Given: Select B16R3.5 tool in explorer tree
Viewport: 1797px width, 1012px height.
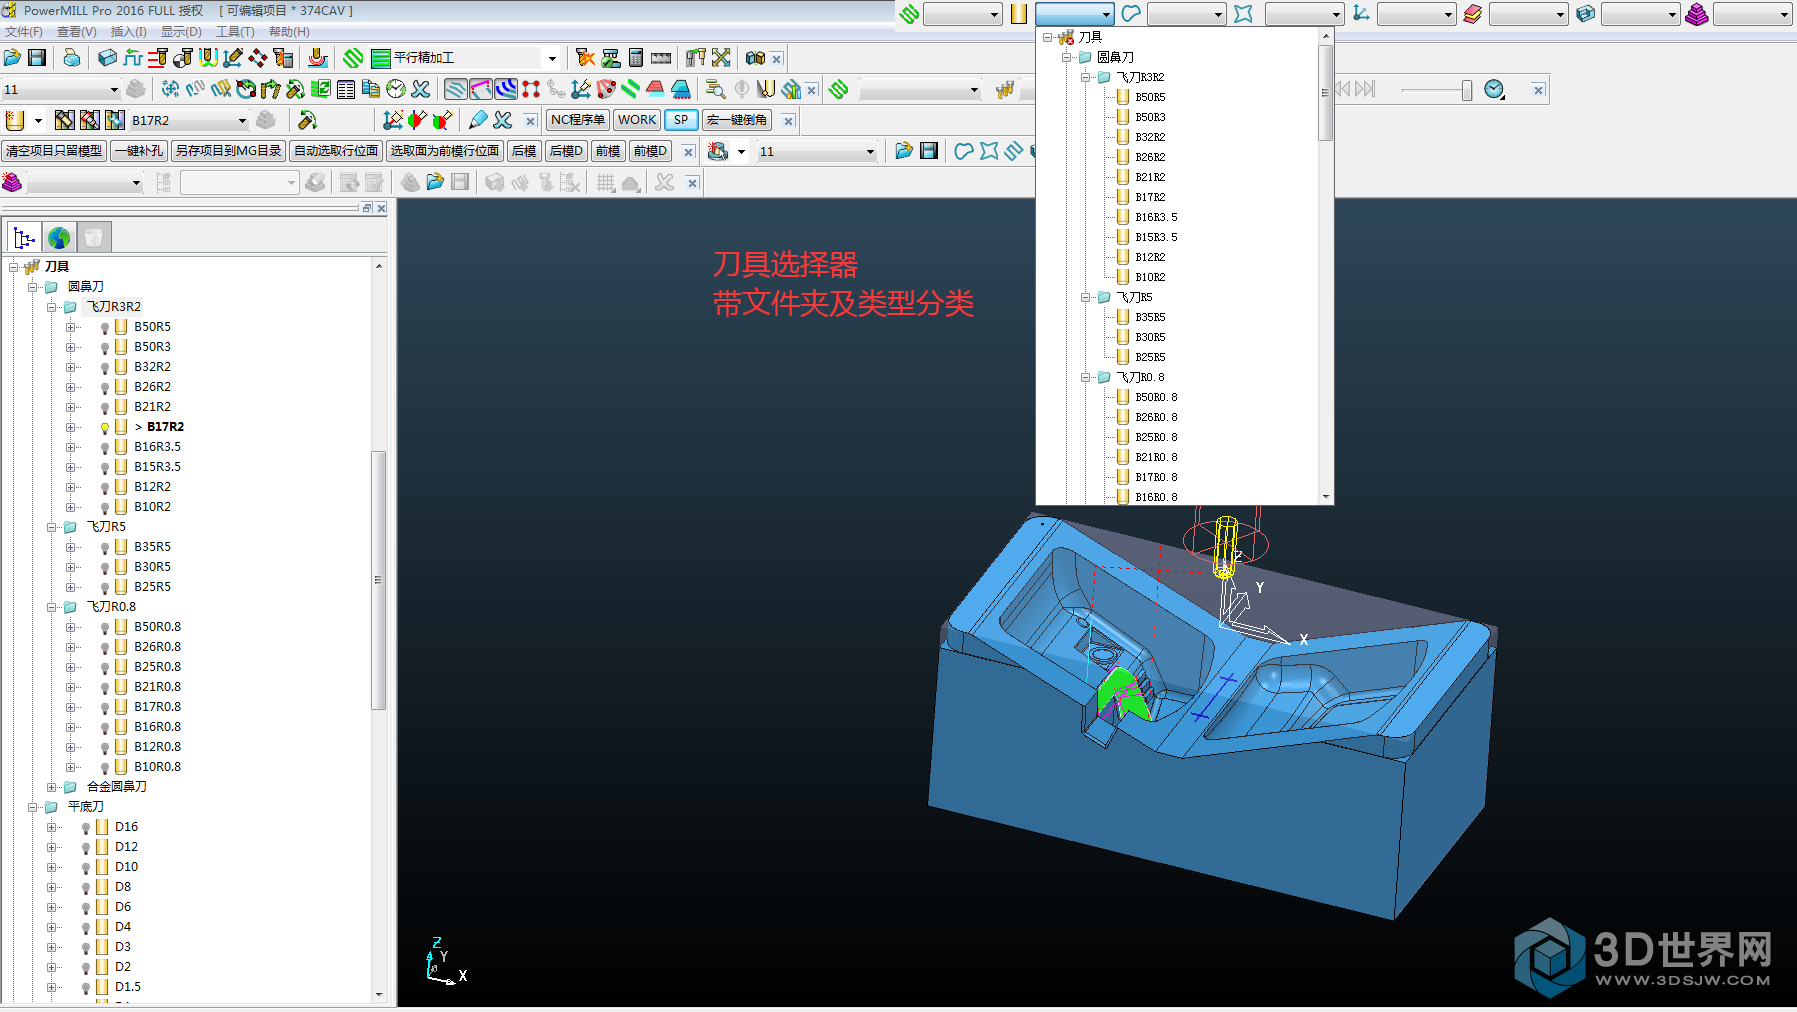Looking at the screenshot, I should point(157,447).
